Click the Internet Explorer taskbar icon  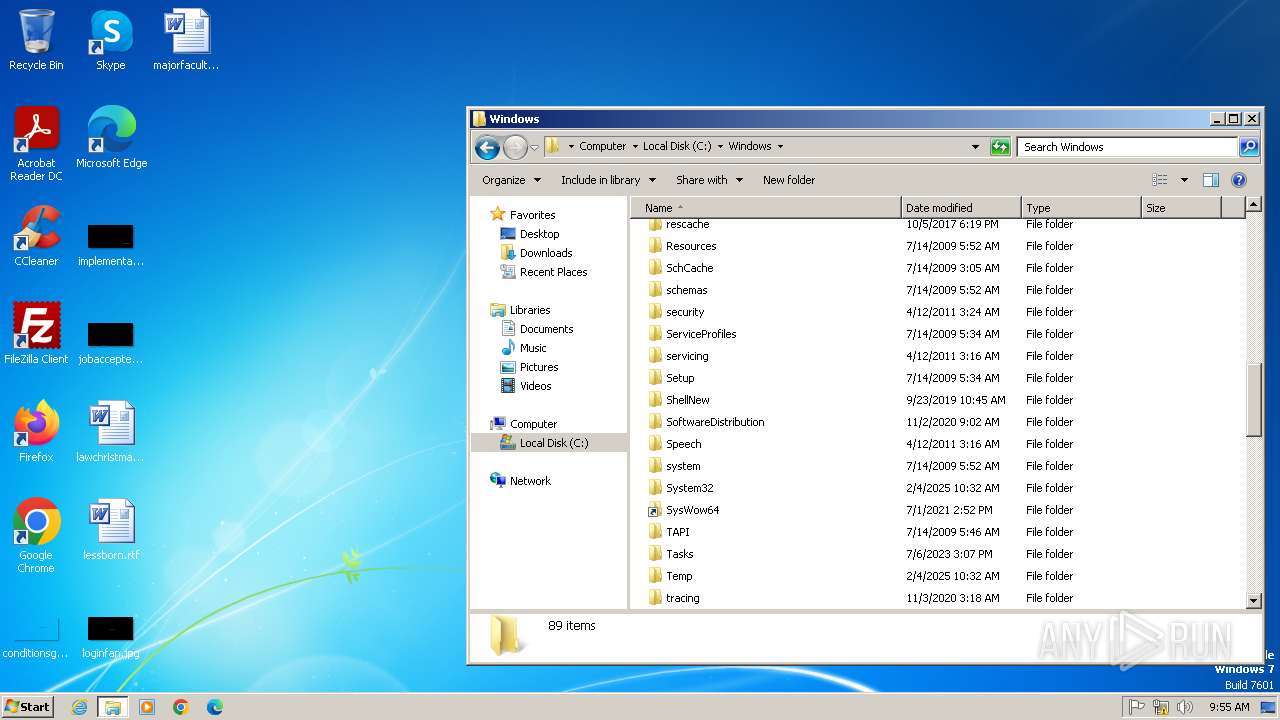point(79,707)
